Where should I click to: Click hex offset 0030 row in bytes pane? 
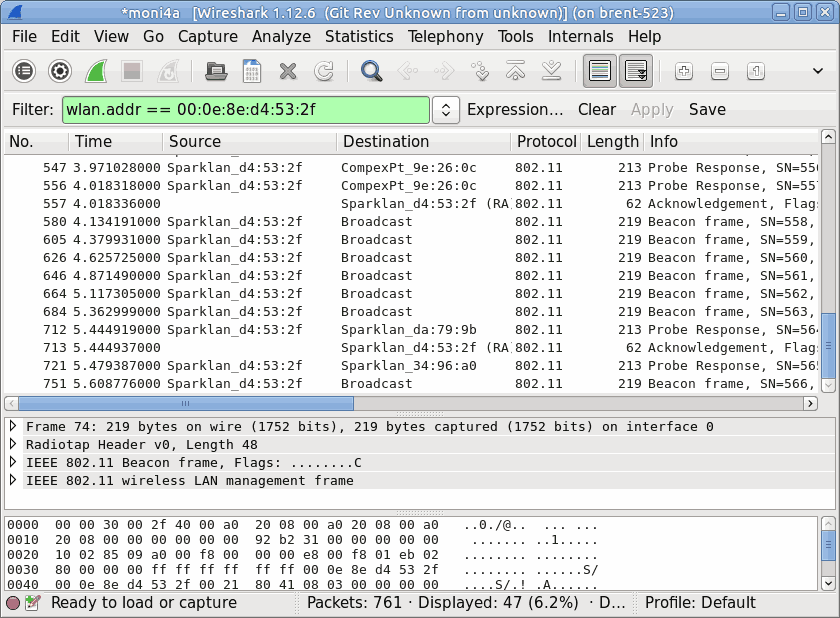coord(303,569)
